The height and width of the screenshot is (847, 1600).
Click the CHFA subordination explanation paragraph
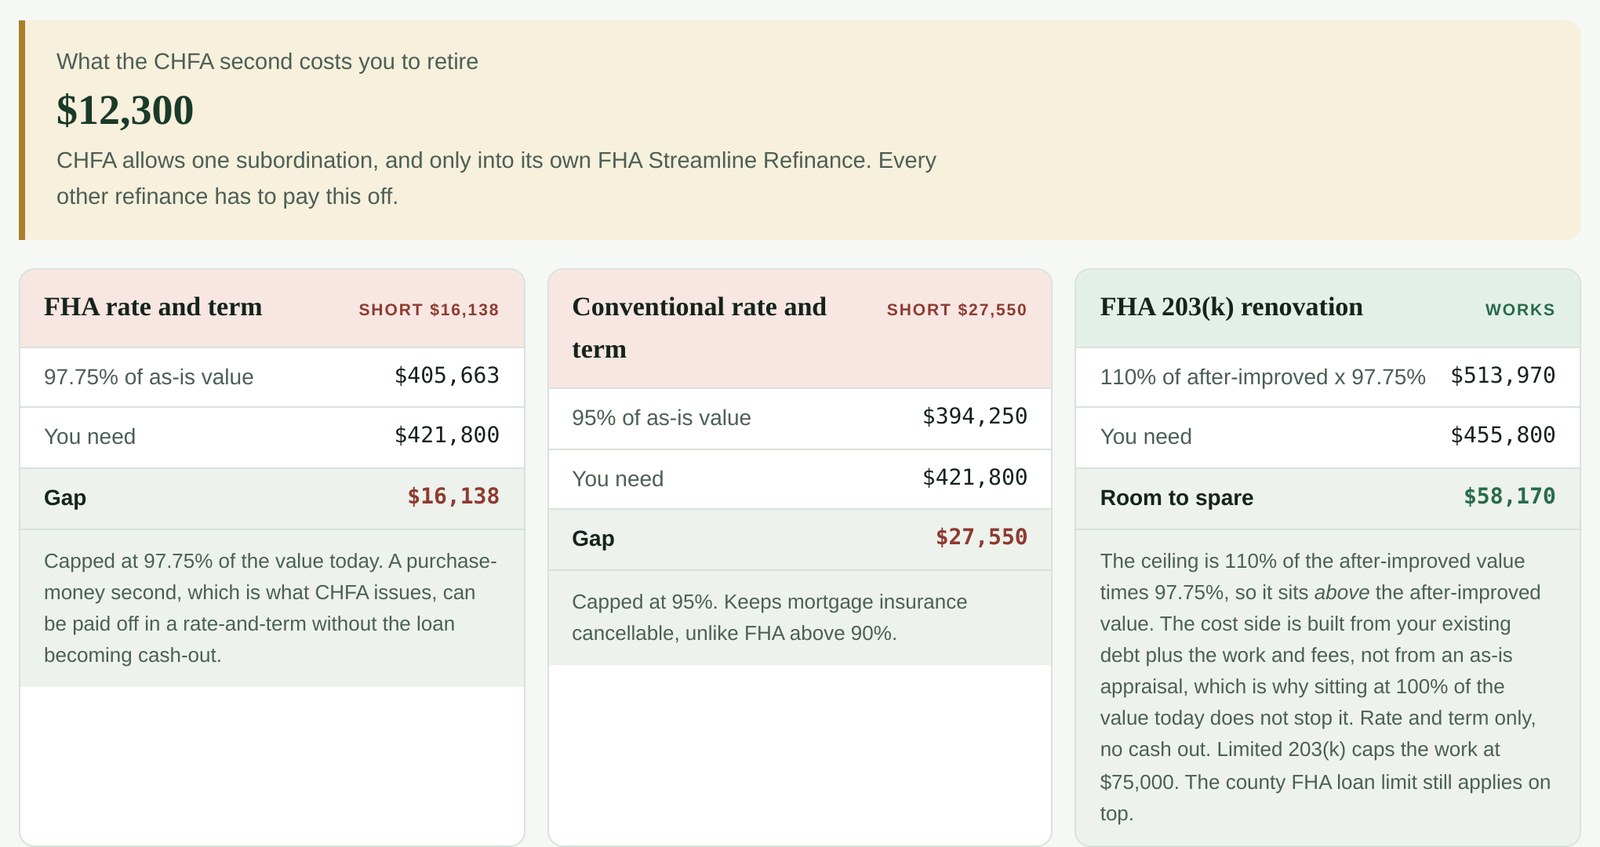tap(496, 178)
